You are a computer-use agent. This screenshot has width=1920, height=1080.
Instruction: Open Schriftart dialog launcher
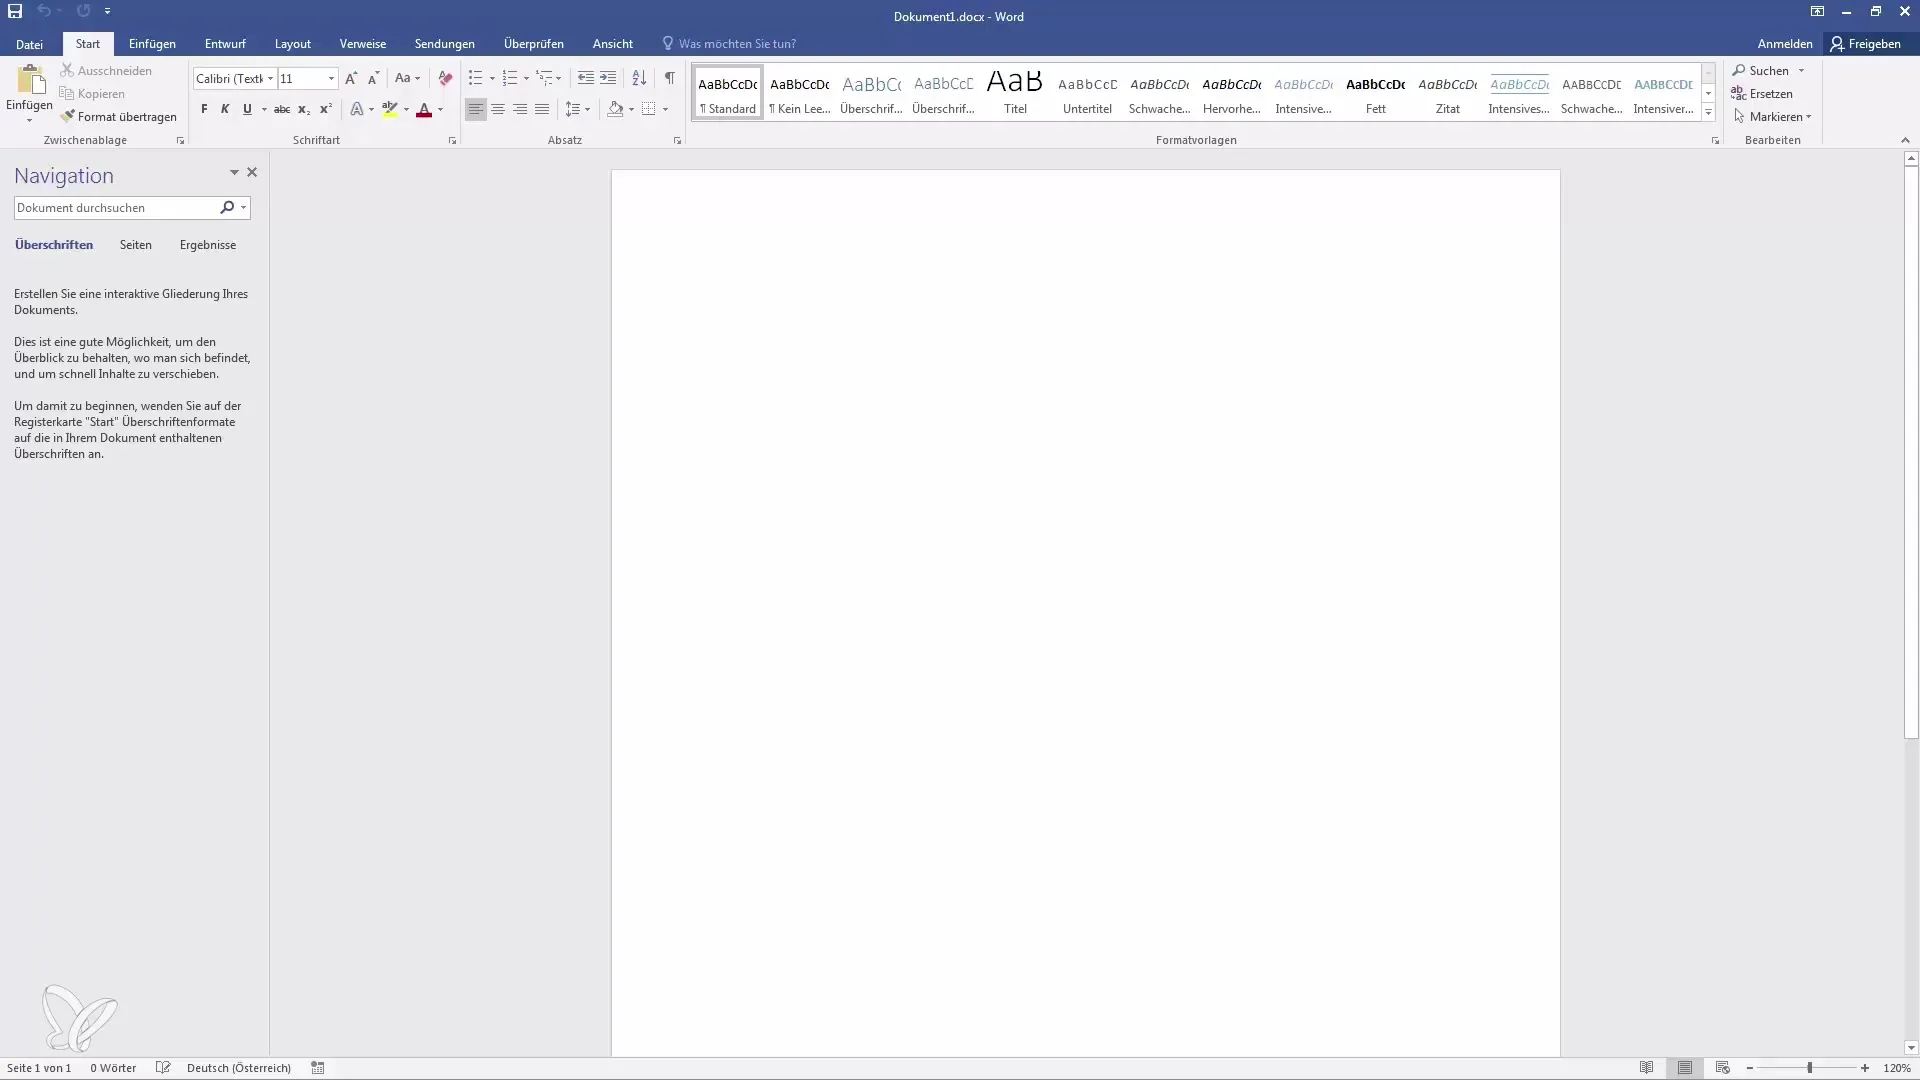[x=452, y=141]
